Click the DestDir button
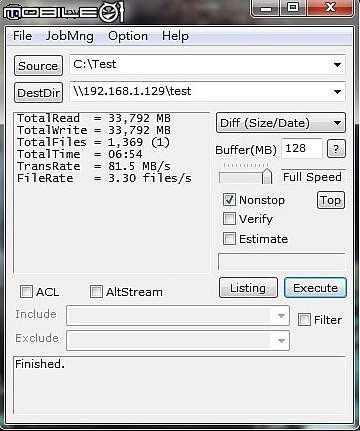 click(38, 93)
